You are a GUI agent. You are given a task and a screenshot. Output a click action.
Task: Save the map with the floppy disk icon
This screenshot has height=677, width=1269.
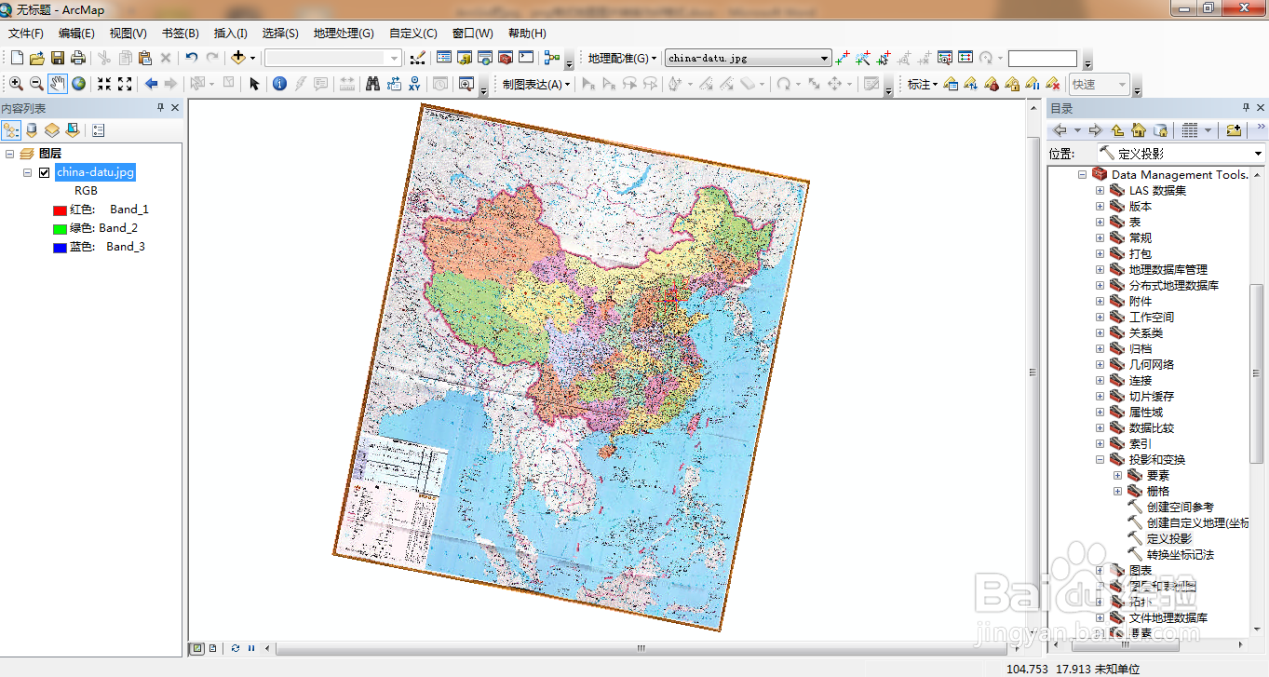[x=58, y=58]
